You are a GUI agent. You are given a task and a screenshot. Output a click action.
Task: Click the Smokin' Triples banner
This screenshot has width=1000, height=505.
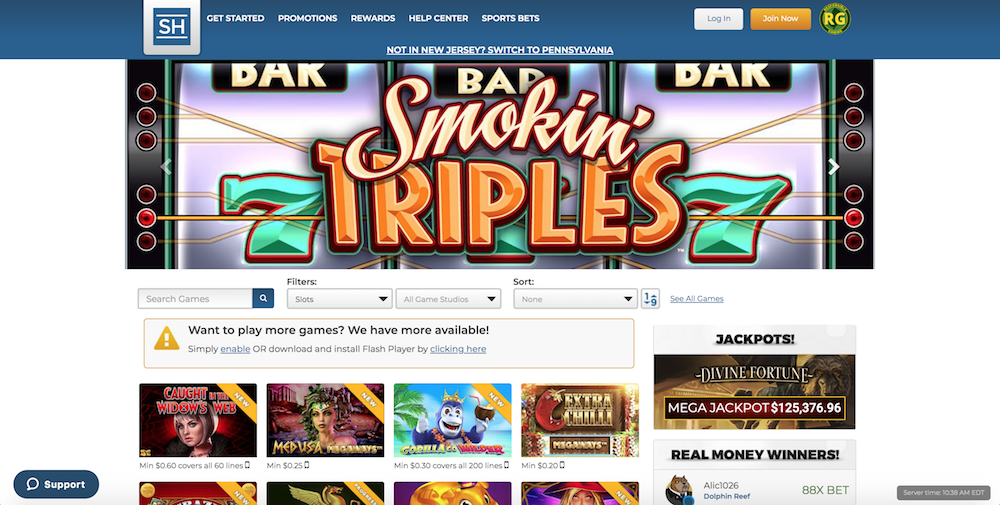coord(499,164)
